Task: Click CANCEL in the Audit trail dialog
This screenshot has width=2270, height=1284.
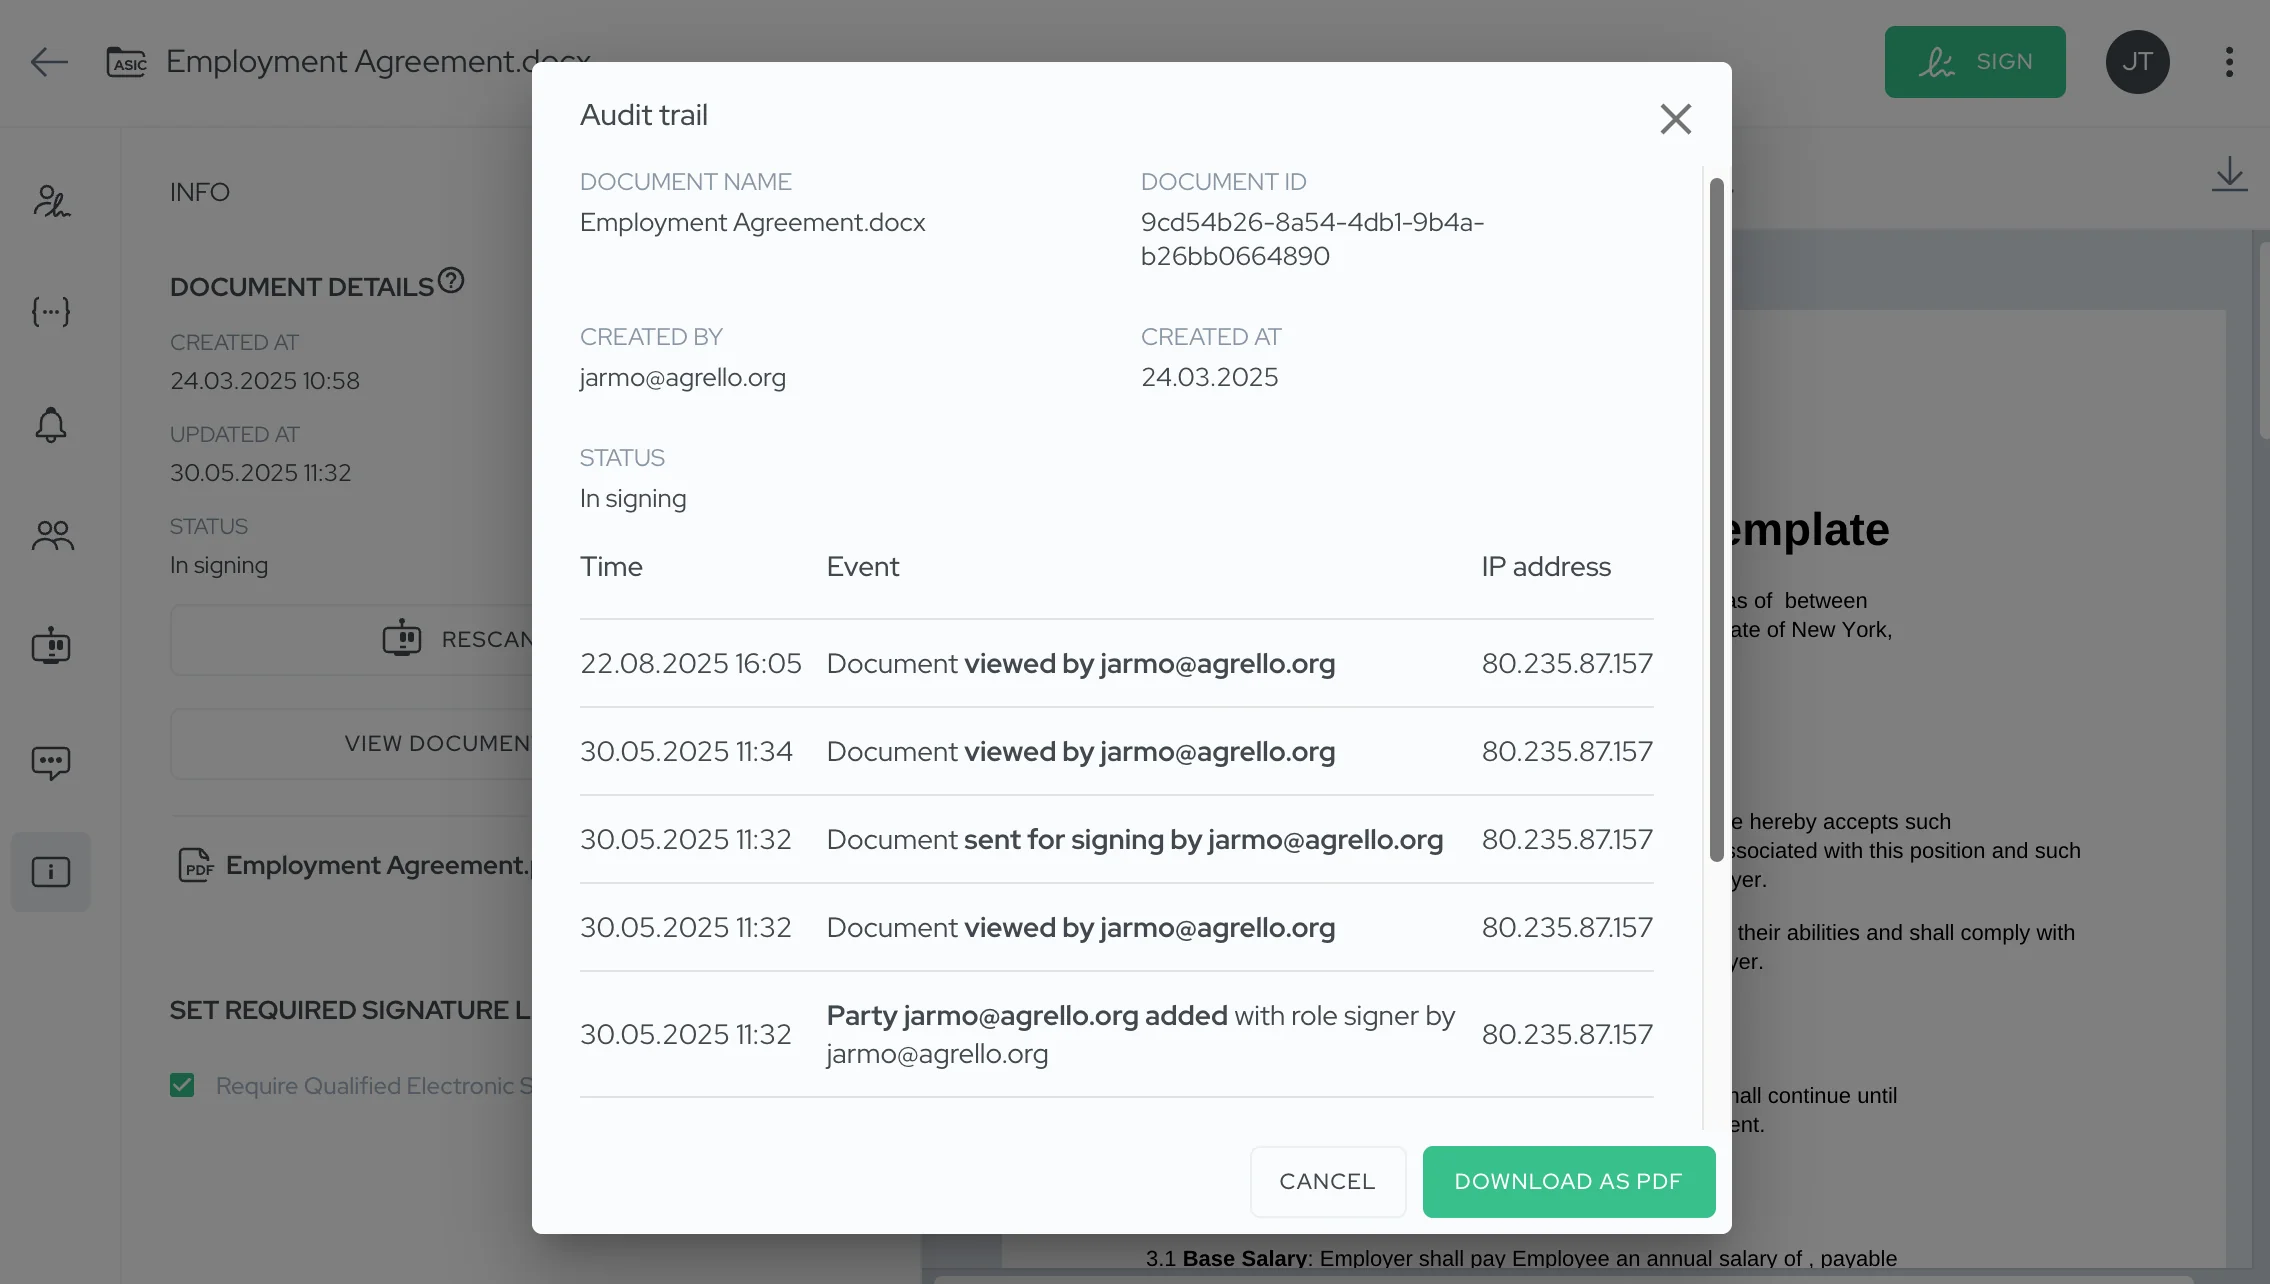Action: click(1327, 1181)
